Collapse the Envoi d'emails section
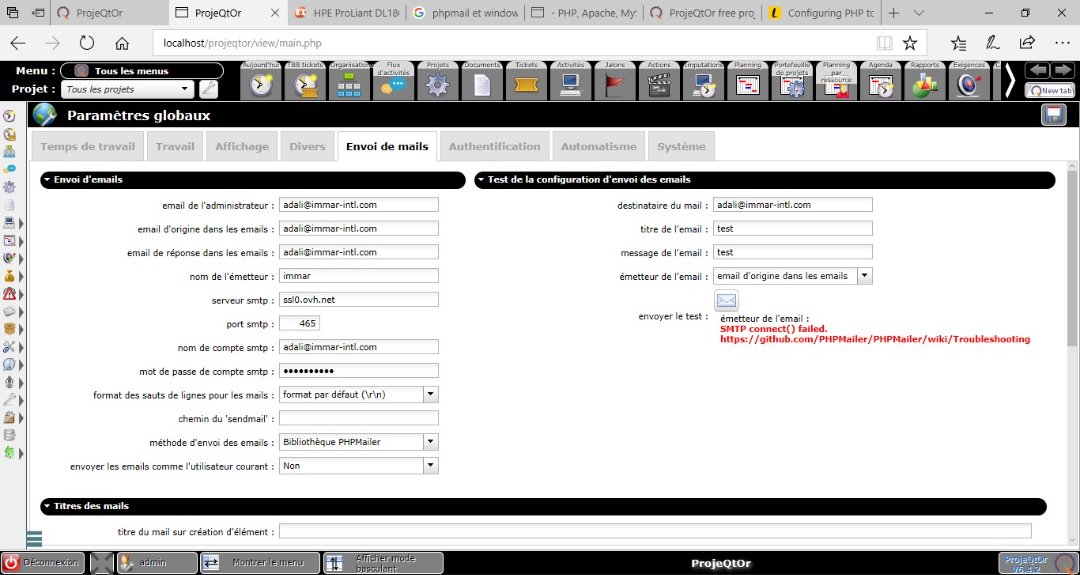The height and width of the screenshot is (575, 1080). point(48,181)
